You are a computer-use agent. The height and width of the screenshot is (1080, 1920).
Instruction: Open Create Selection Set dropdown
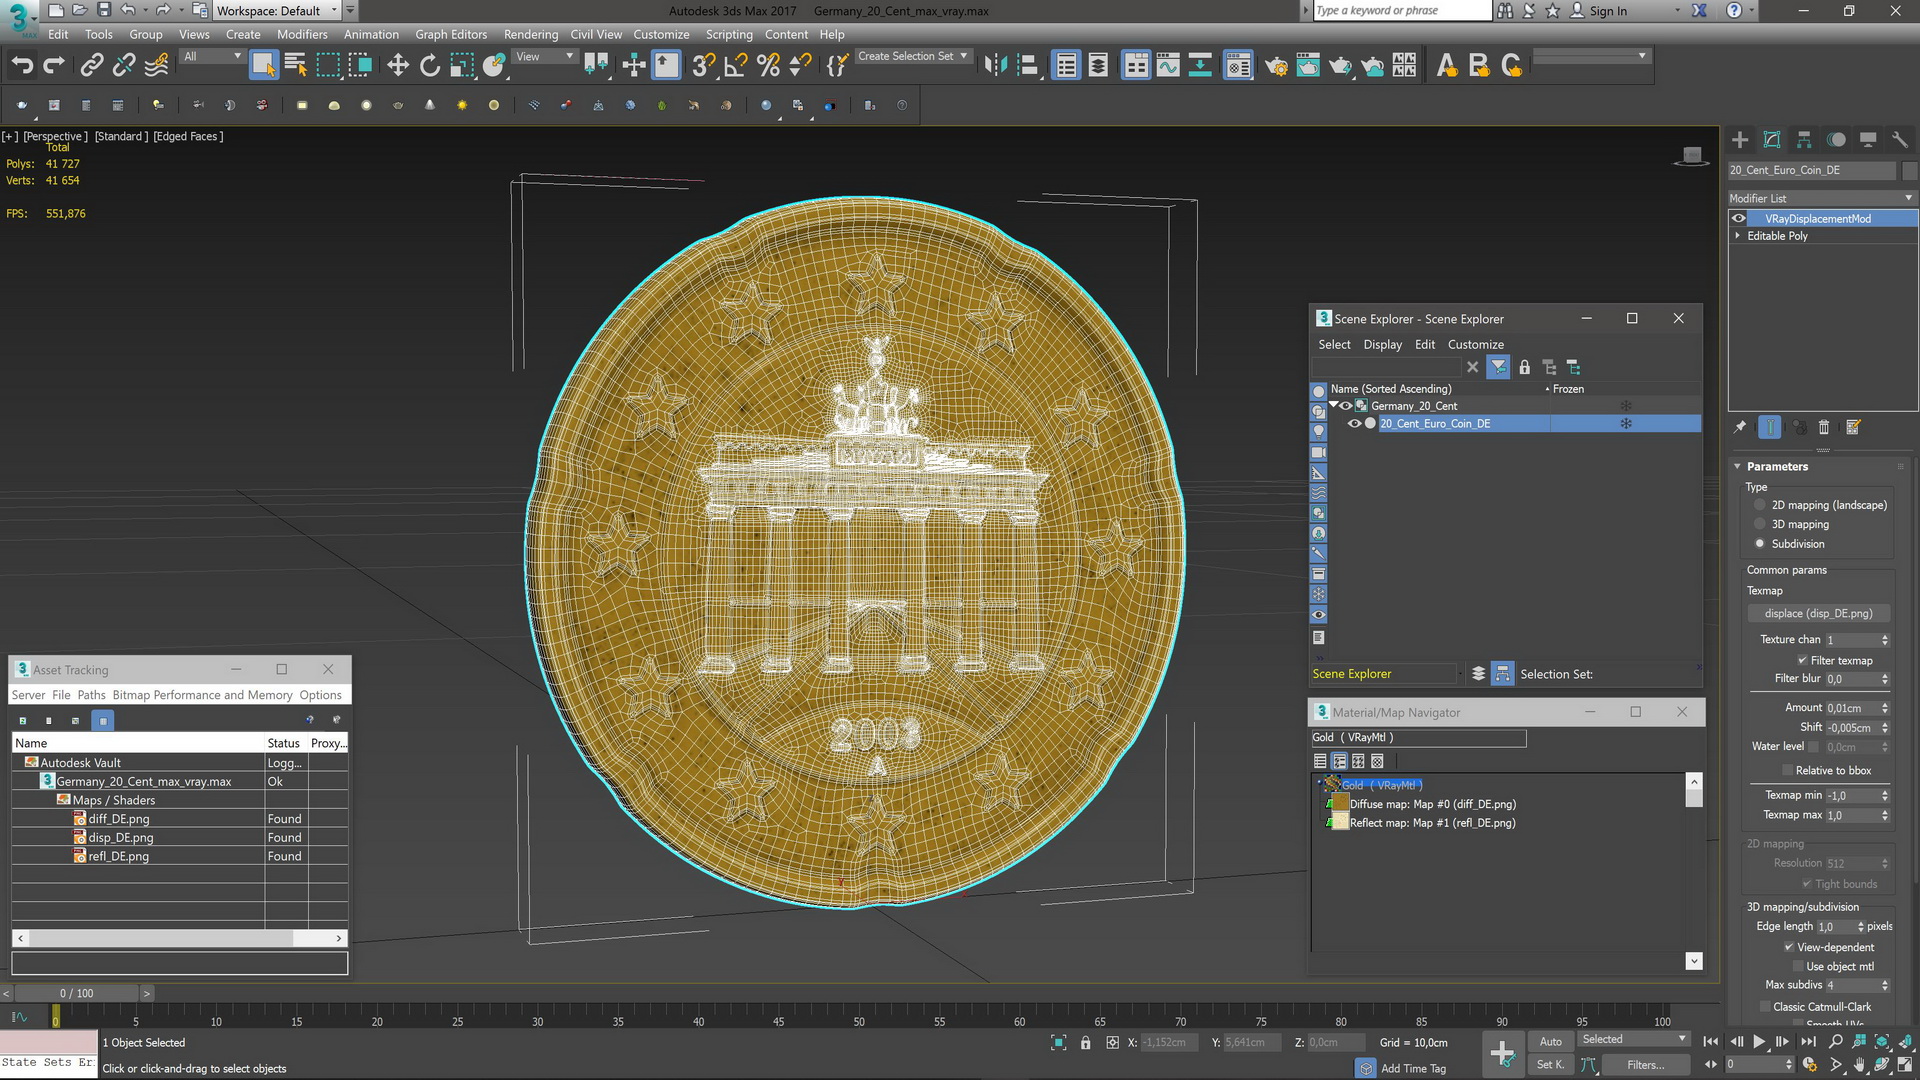click(x=913, y=57)
